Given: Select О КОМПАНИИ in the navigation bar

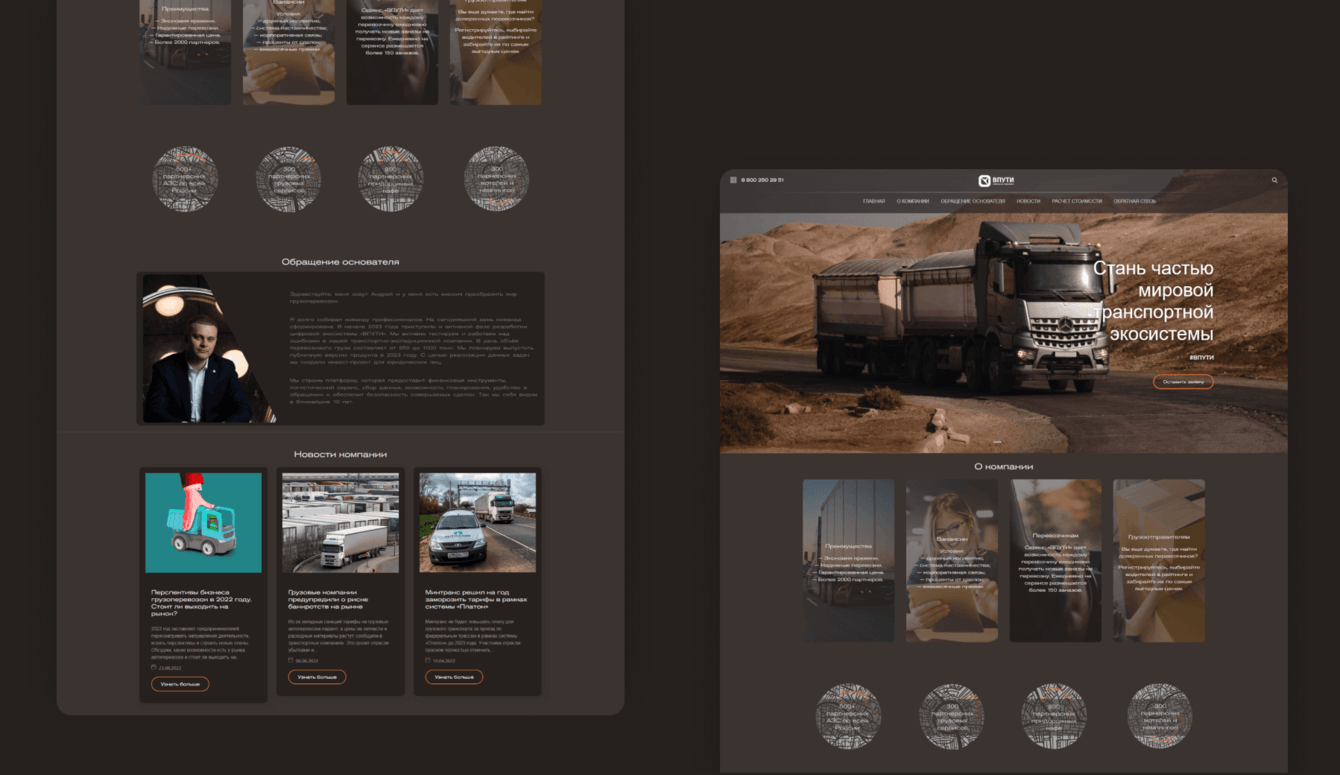Looking at the screenshot, I should point(913,201).
